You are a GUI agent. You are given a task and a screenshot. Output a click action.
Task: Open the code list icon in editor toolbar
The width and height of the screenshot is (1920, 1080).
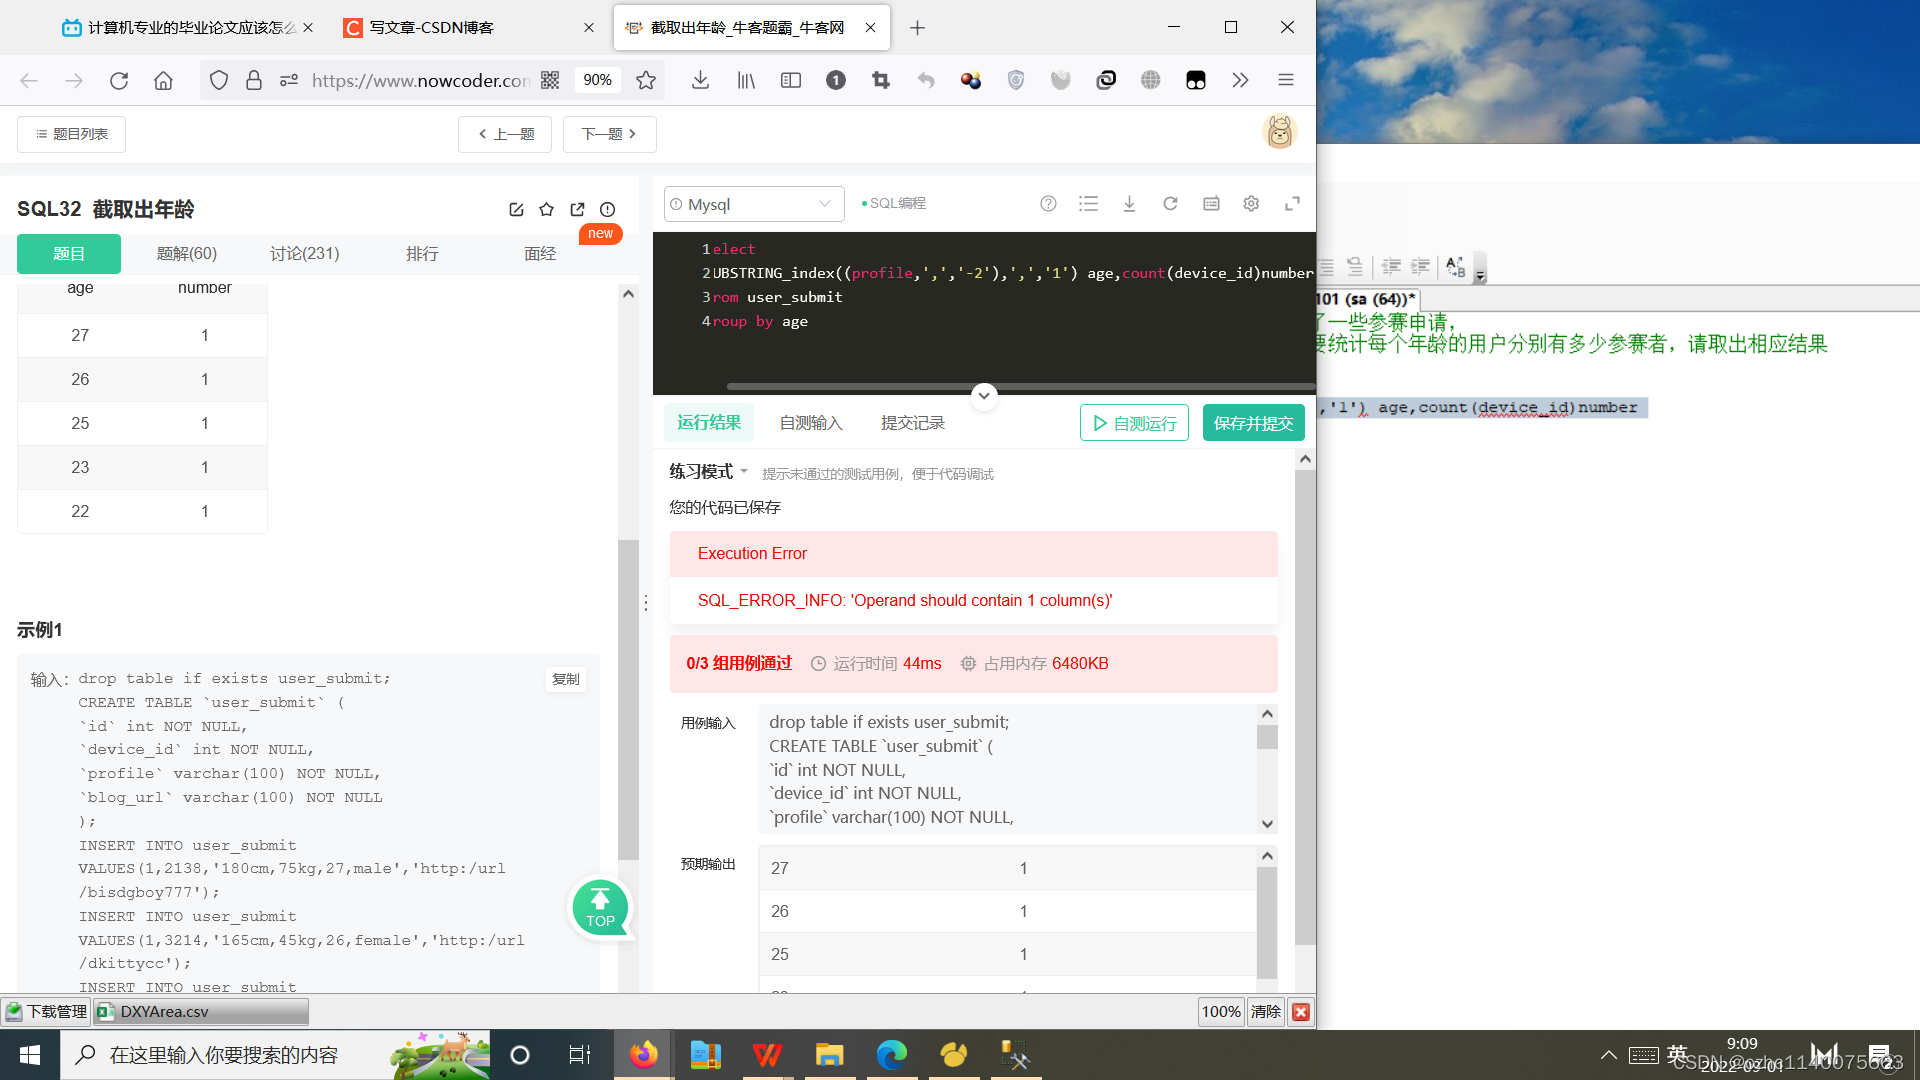pos(1089,204)
